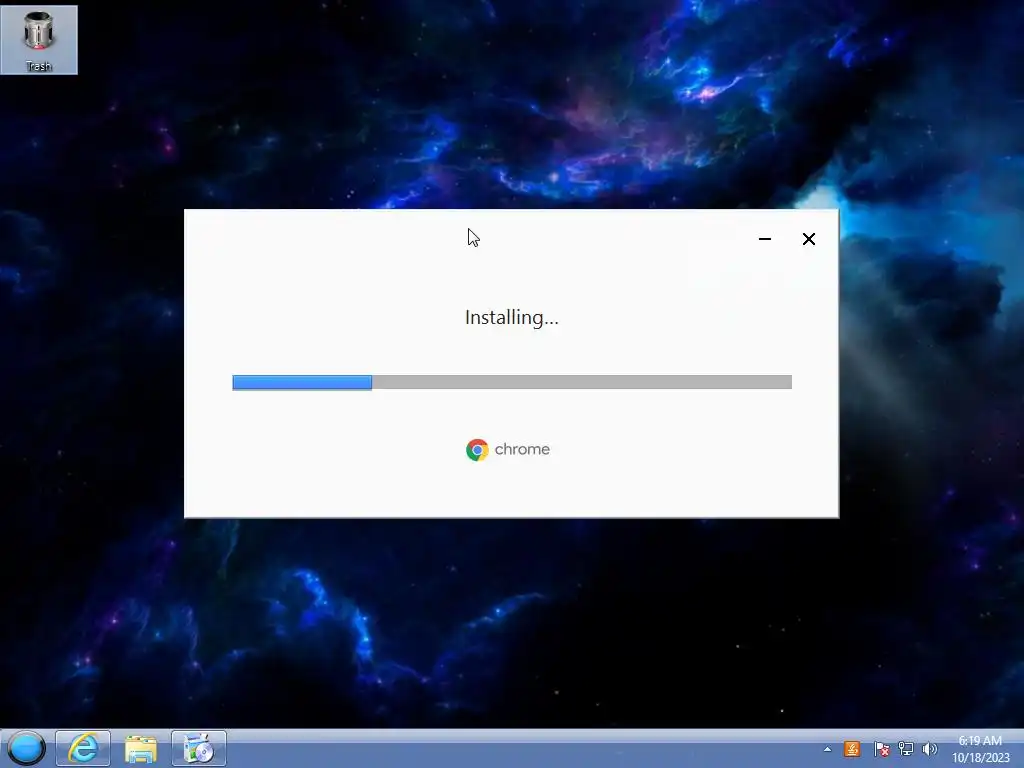Open the network status tray icon

(x=906, y=749)
